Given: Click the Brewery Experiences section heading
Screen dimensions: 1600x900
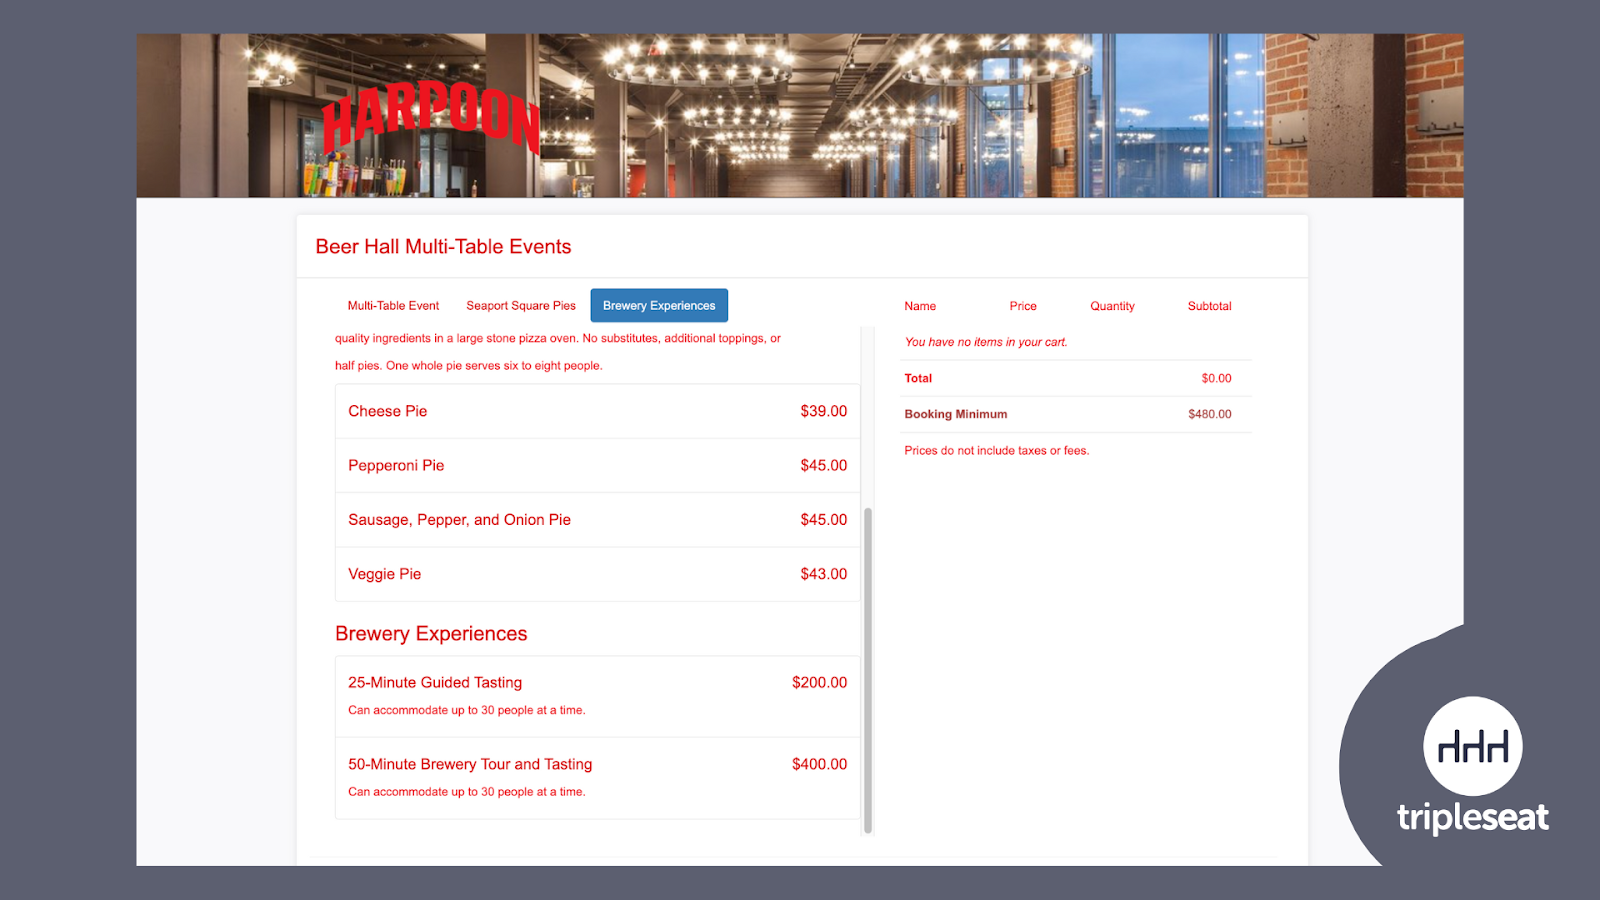Looking at the screenshot, I should click(x=431, y=634).
